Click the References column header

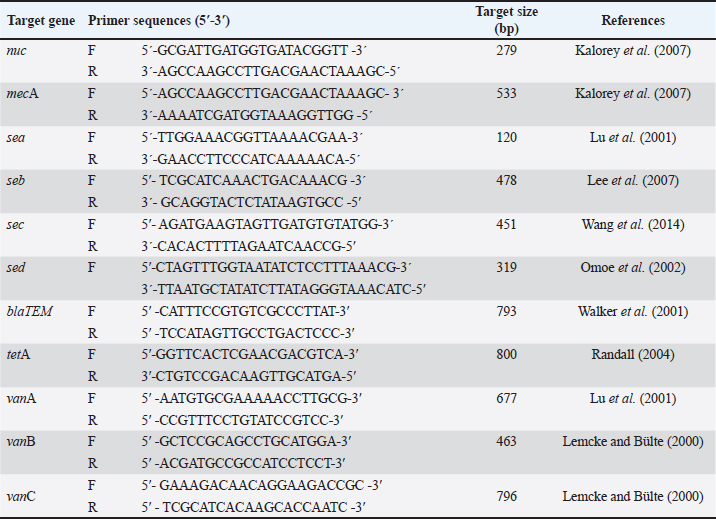[633, 20]
